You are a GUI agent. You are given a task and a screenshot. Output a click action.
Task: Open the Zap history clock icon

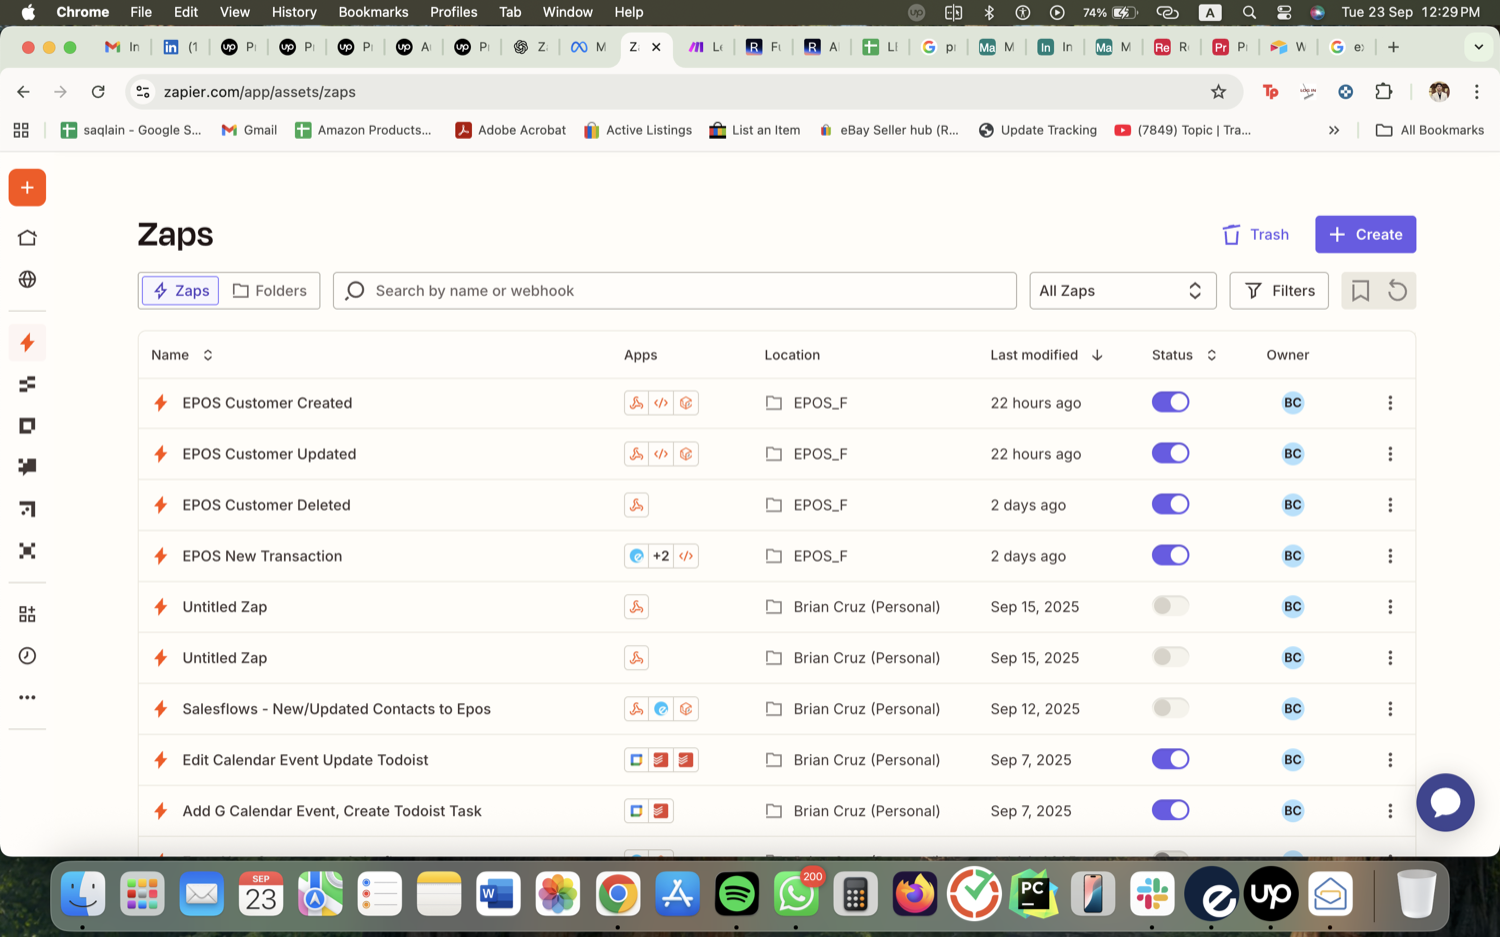coord(27,656)
